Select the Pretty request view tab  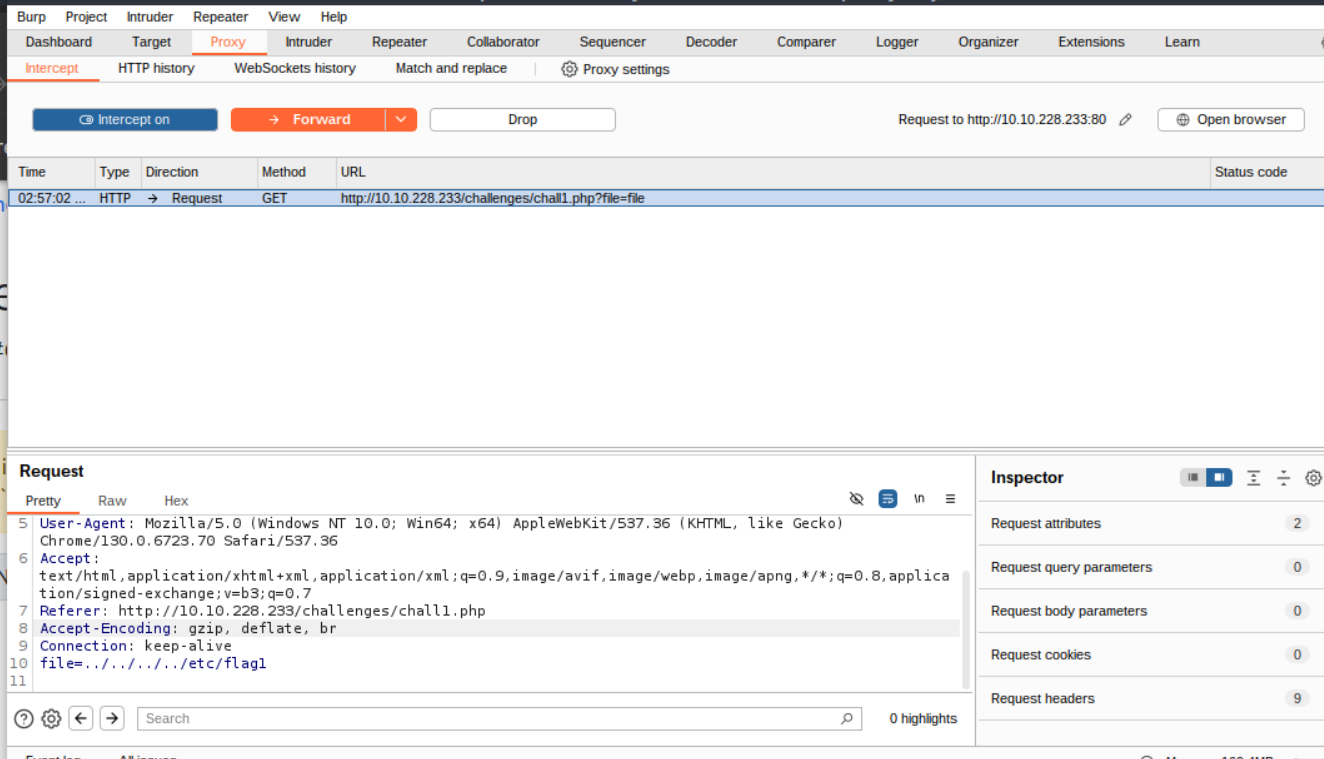coord(43,501)
